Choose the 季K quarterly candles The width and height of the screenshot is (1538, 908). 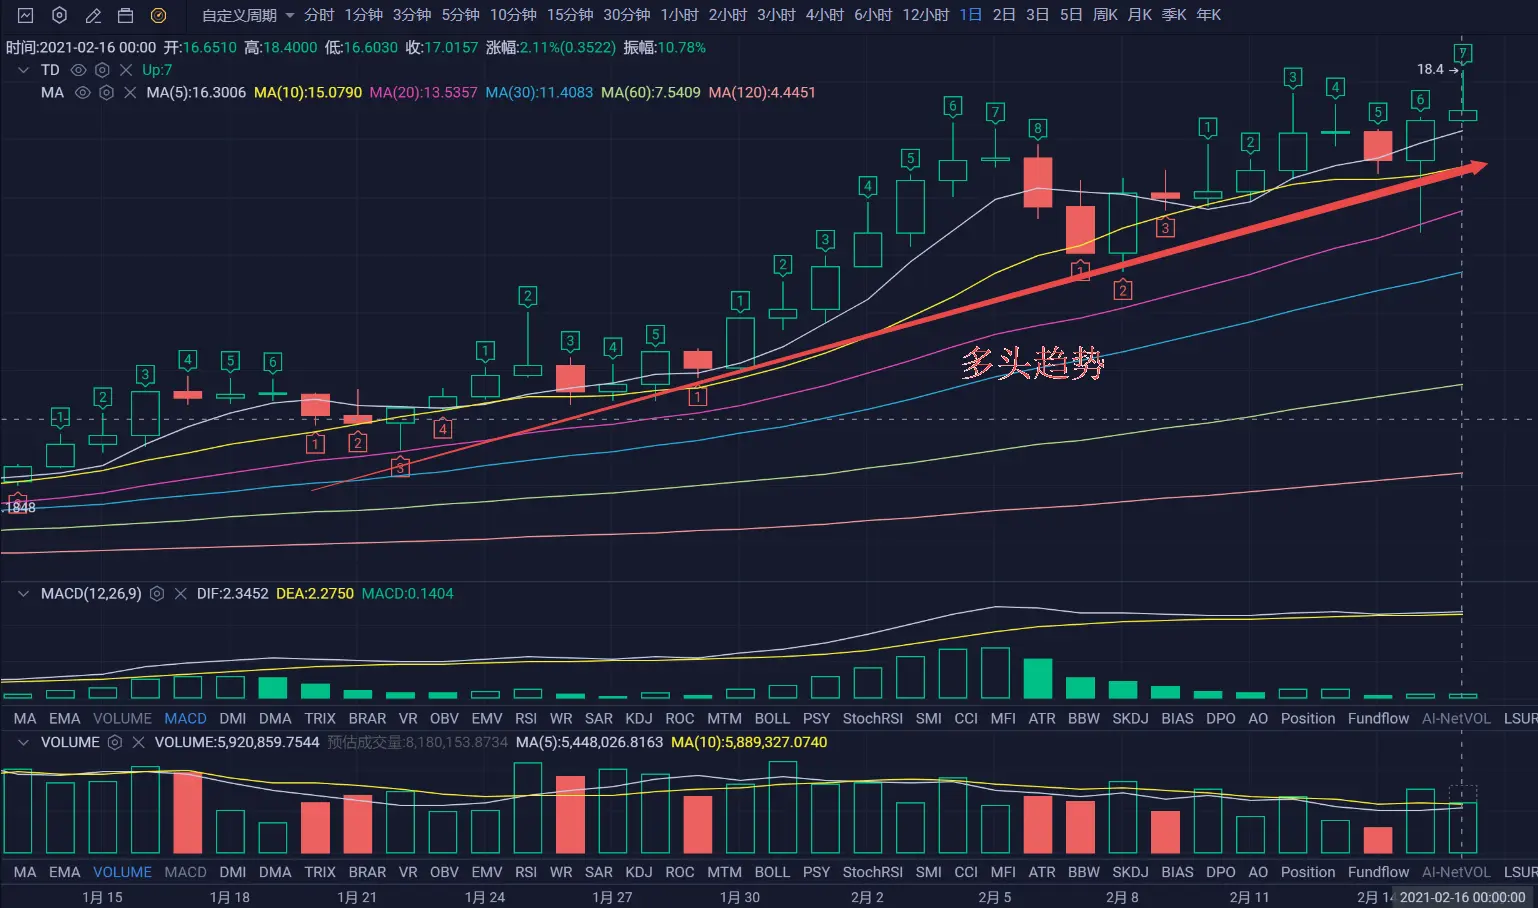[1174, 15]
